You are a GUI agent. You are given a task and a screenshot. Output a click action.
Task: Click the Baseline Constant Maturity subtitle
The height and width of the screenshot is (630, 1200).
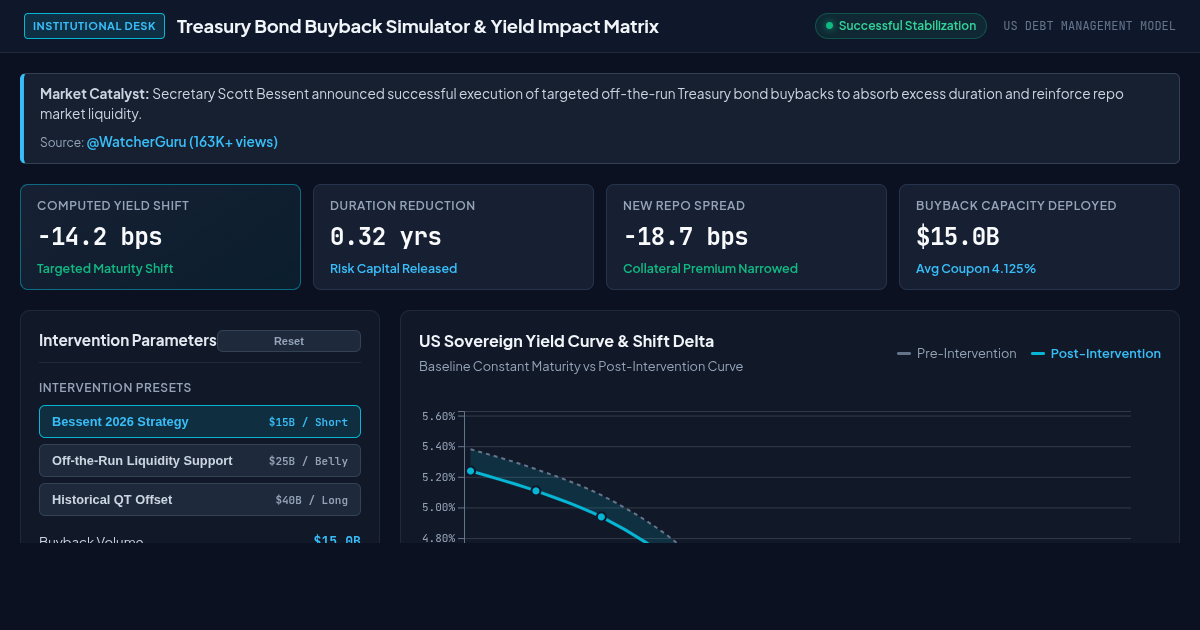pyautogui.click(x=581, y=366)
